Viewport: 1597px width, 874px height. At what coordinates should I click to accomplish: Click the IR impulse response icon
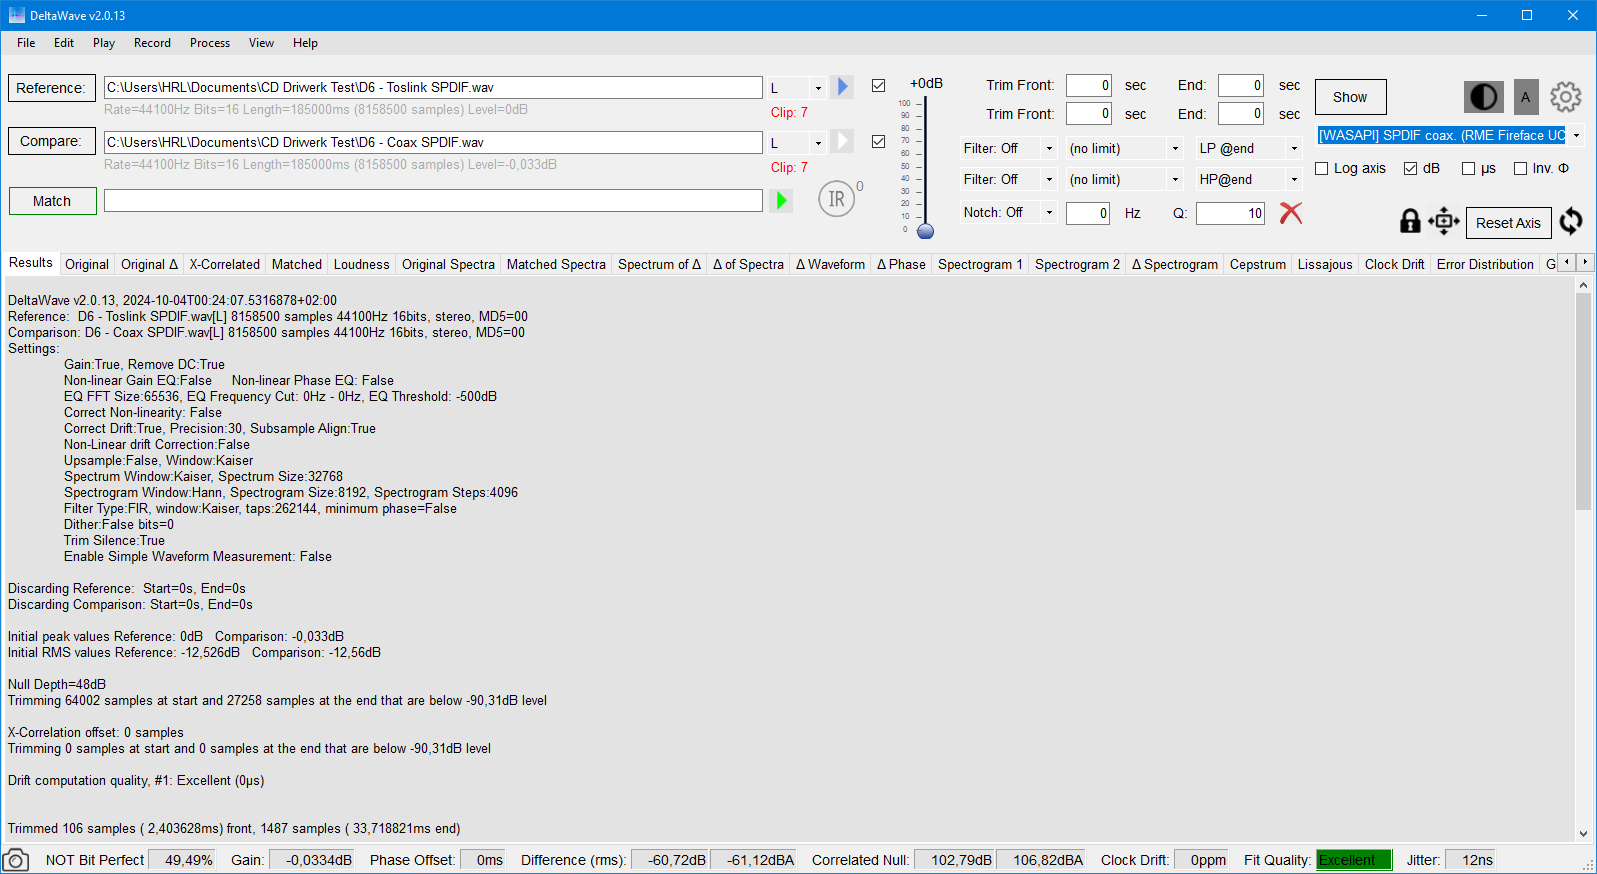837,199
